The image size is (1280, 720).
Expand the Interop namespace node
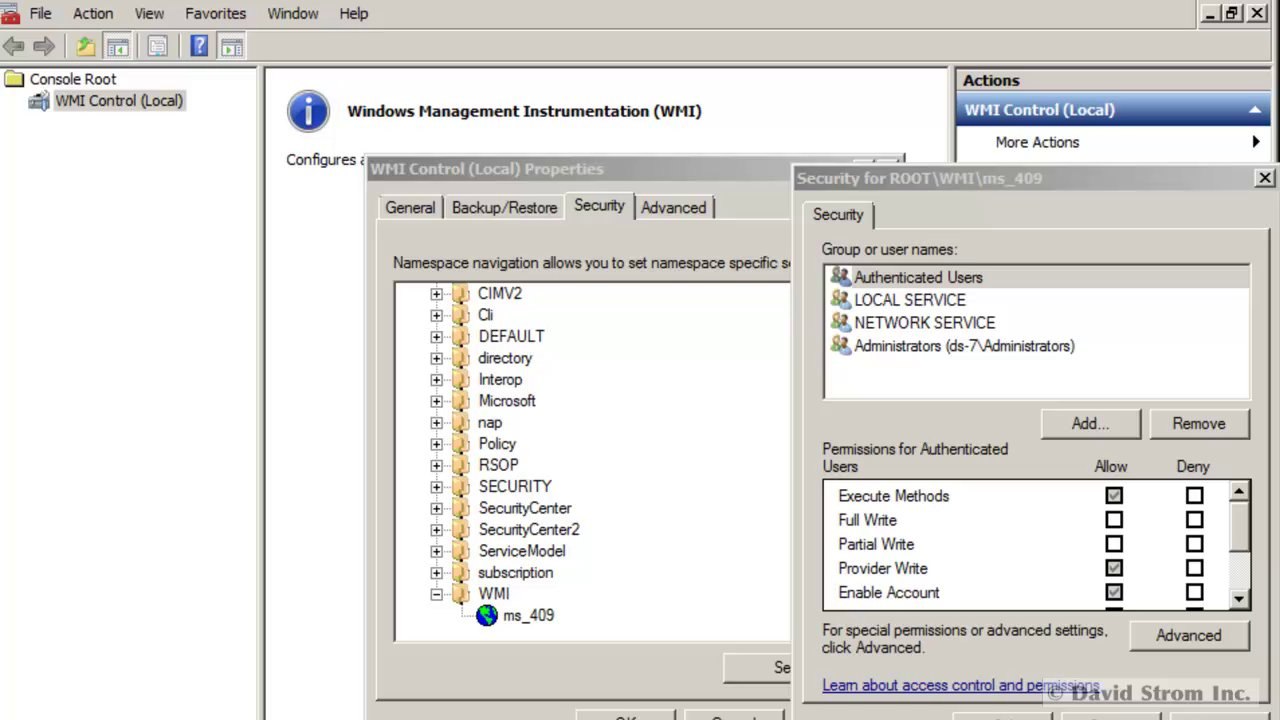pos(436,380)
